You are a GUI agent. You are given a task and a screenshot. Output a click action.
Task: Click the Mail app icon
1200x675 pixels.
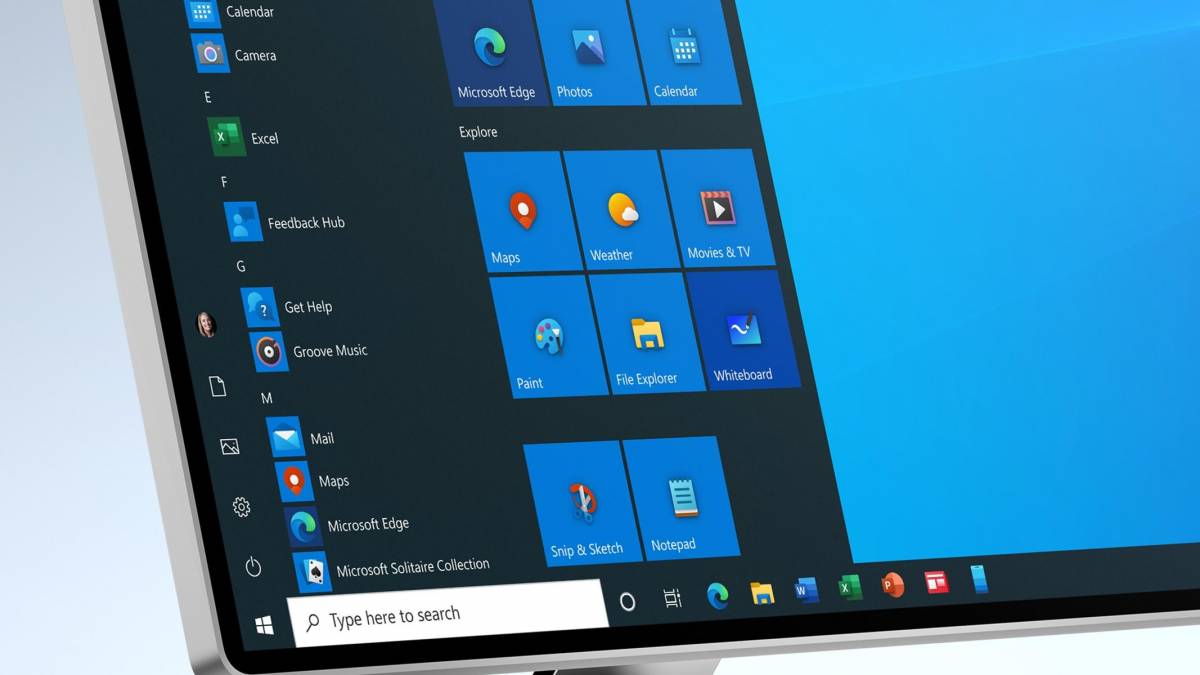(x=285, y=438)
